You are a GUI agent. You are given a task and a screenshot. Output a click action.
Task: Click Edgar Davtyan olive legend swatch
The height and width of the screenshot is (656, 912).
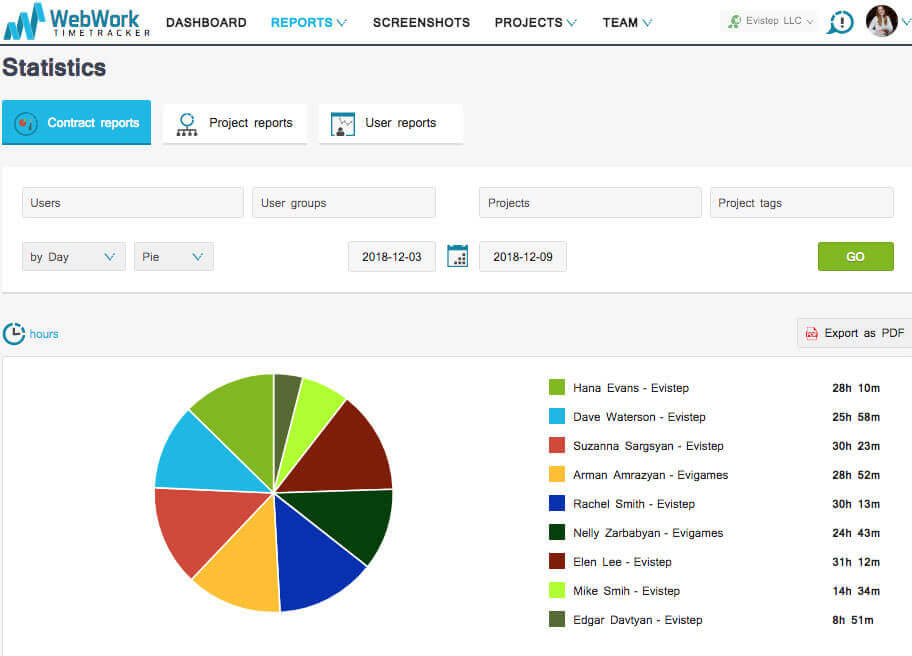(x=557, y=619)
